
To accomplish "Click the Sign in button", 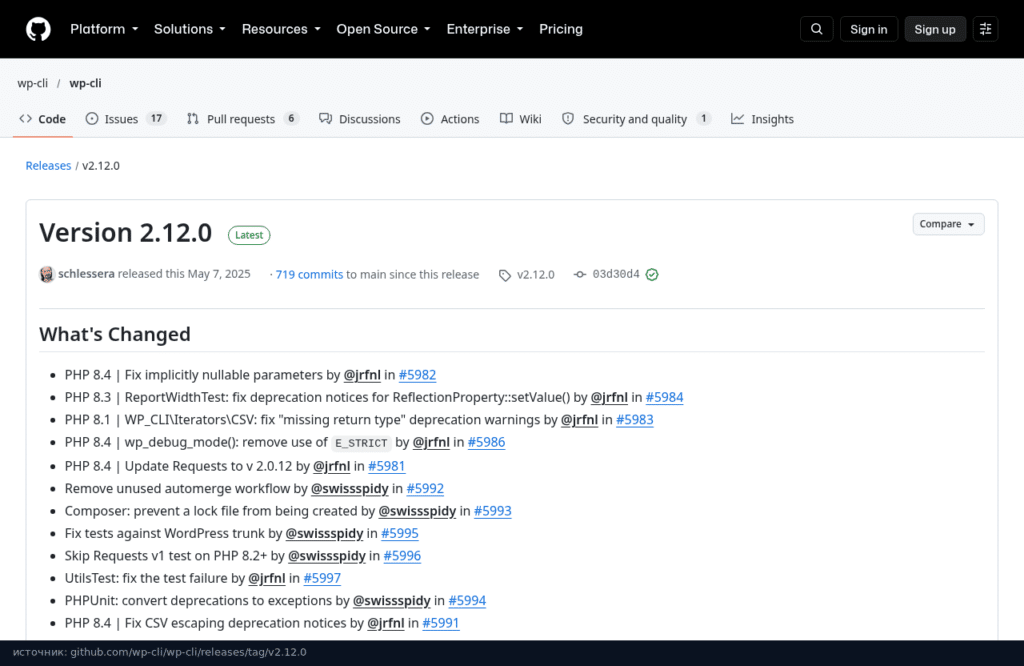I will [869, 29].
